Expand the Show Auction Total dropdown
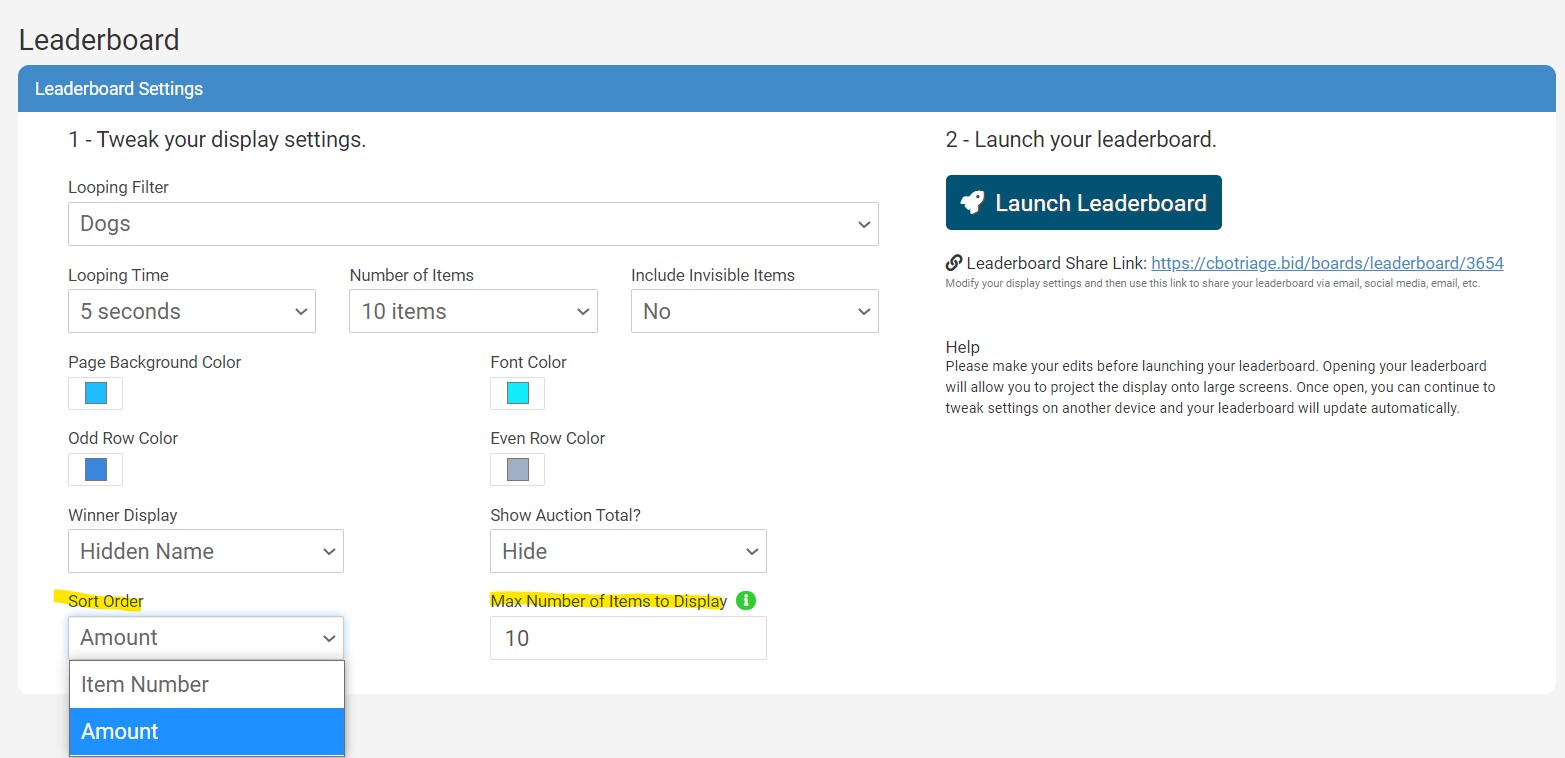The width and height of the screenshot is (1565, 758). pyautogui.click(x=628, y=551)
